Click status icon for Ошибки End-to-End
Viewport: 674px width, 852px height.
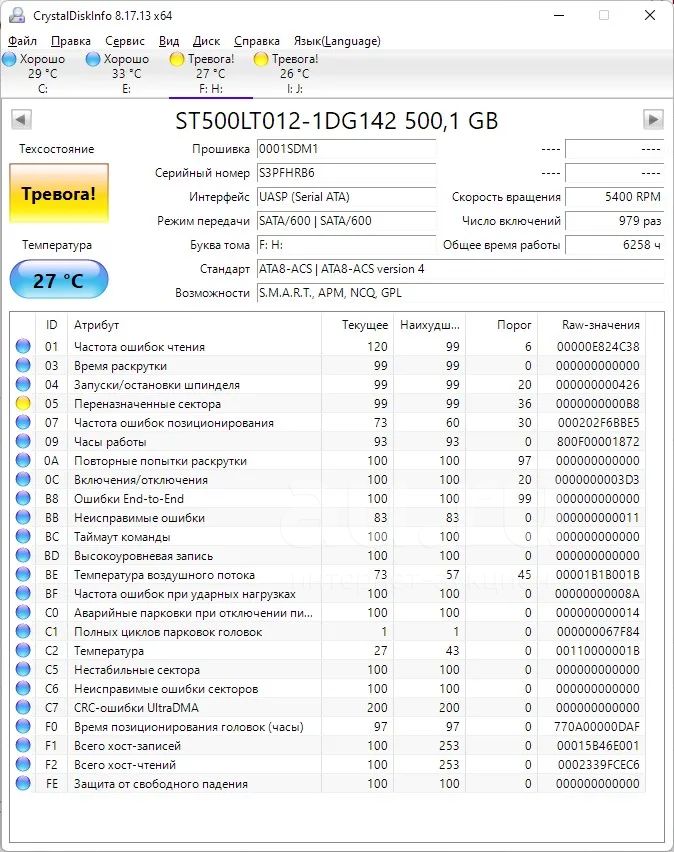tap(23, 498)
